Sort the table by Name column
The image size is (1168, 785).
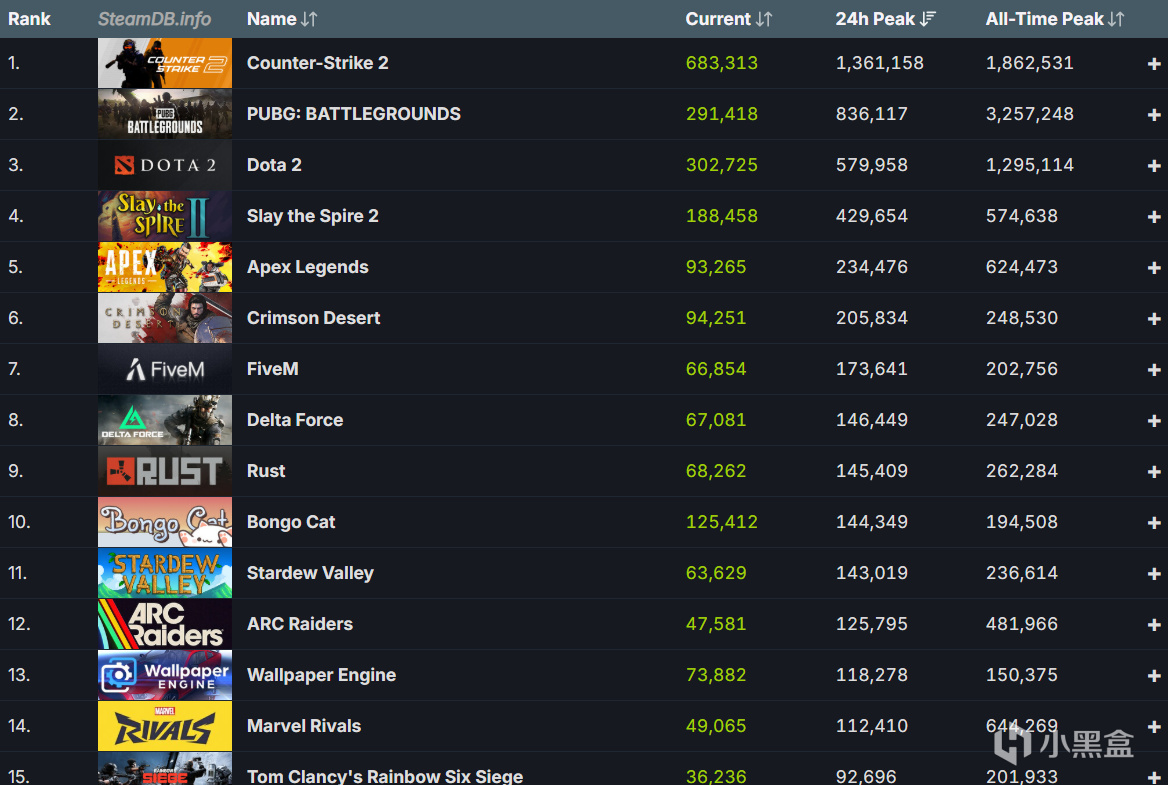point(282,19)
